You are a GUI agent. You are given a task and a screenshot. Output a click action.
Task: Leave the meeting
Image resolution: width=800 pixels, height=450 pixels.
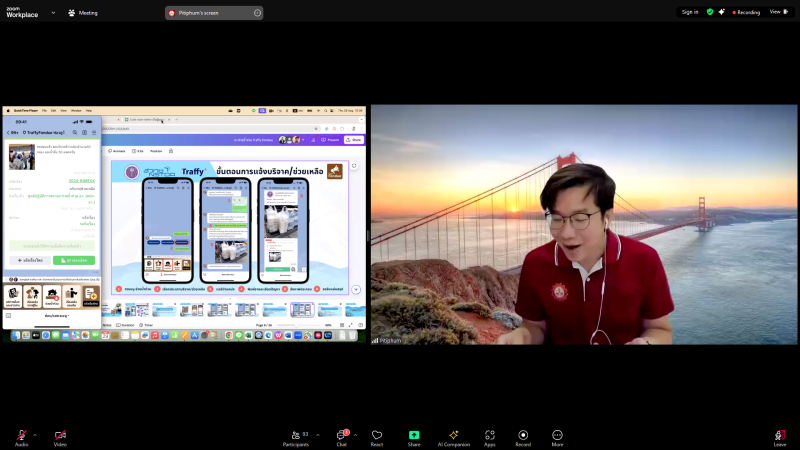point(780,435)
